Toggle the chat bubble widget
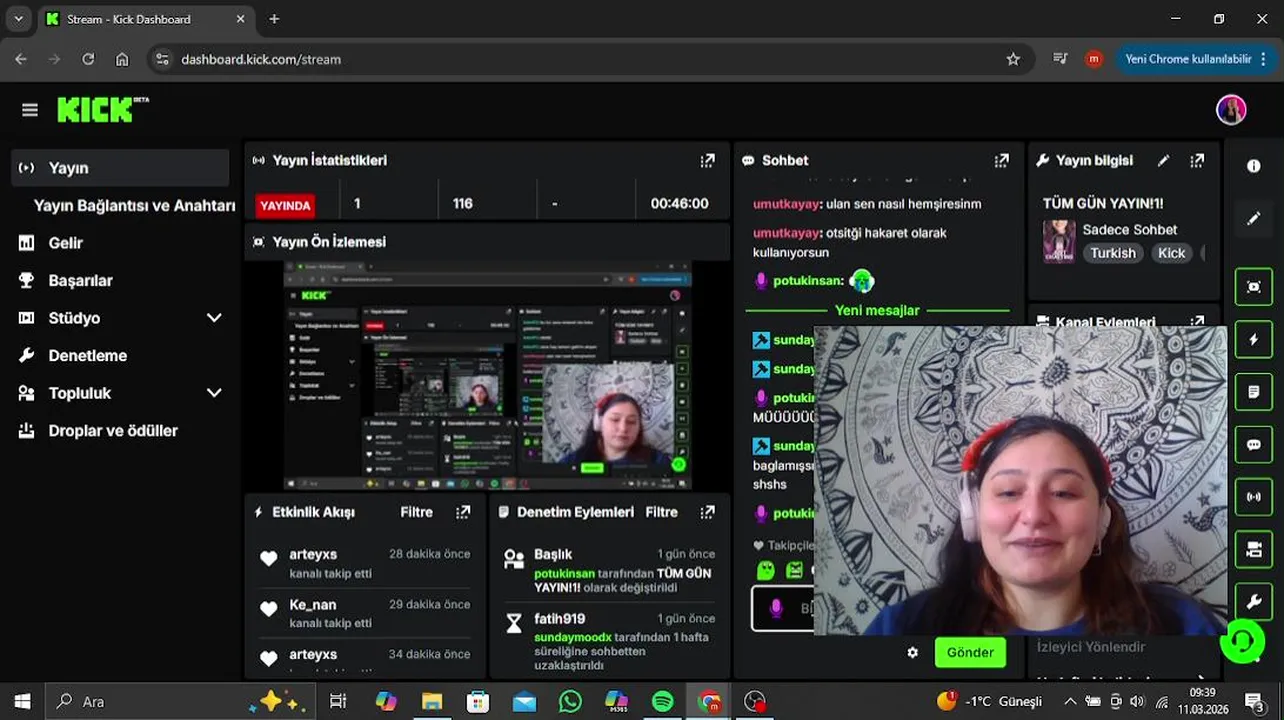This screenshot has width=1284, height=720. click(x=1253, y=445)
